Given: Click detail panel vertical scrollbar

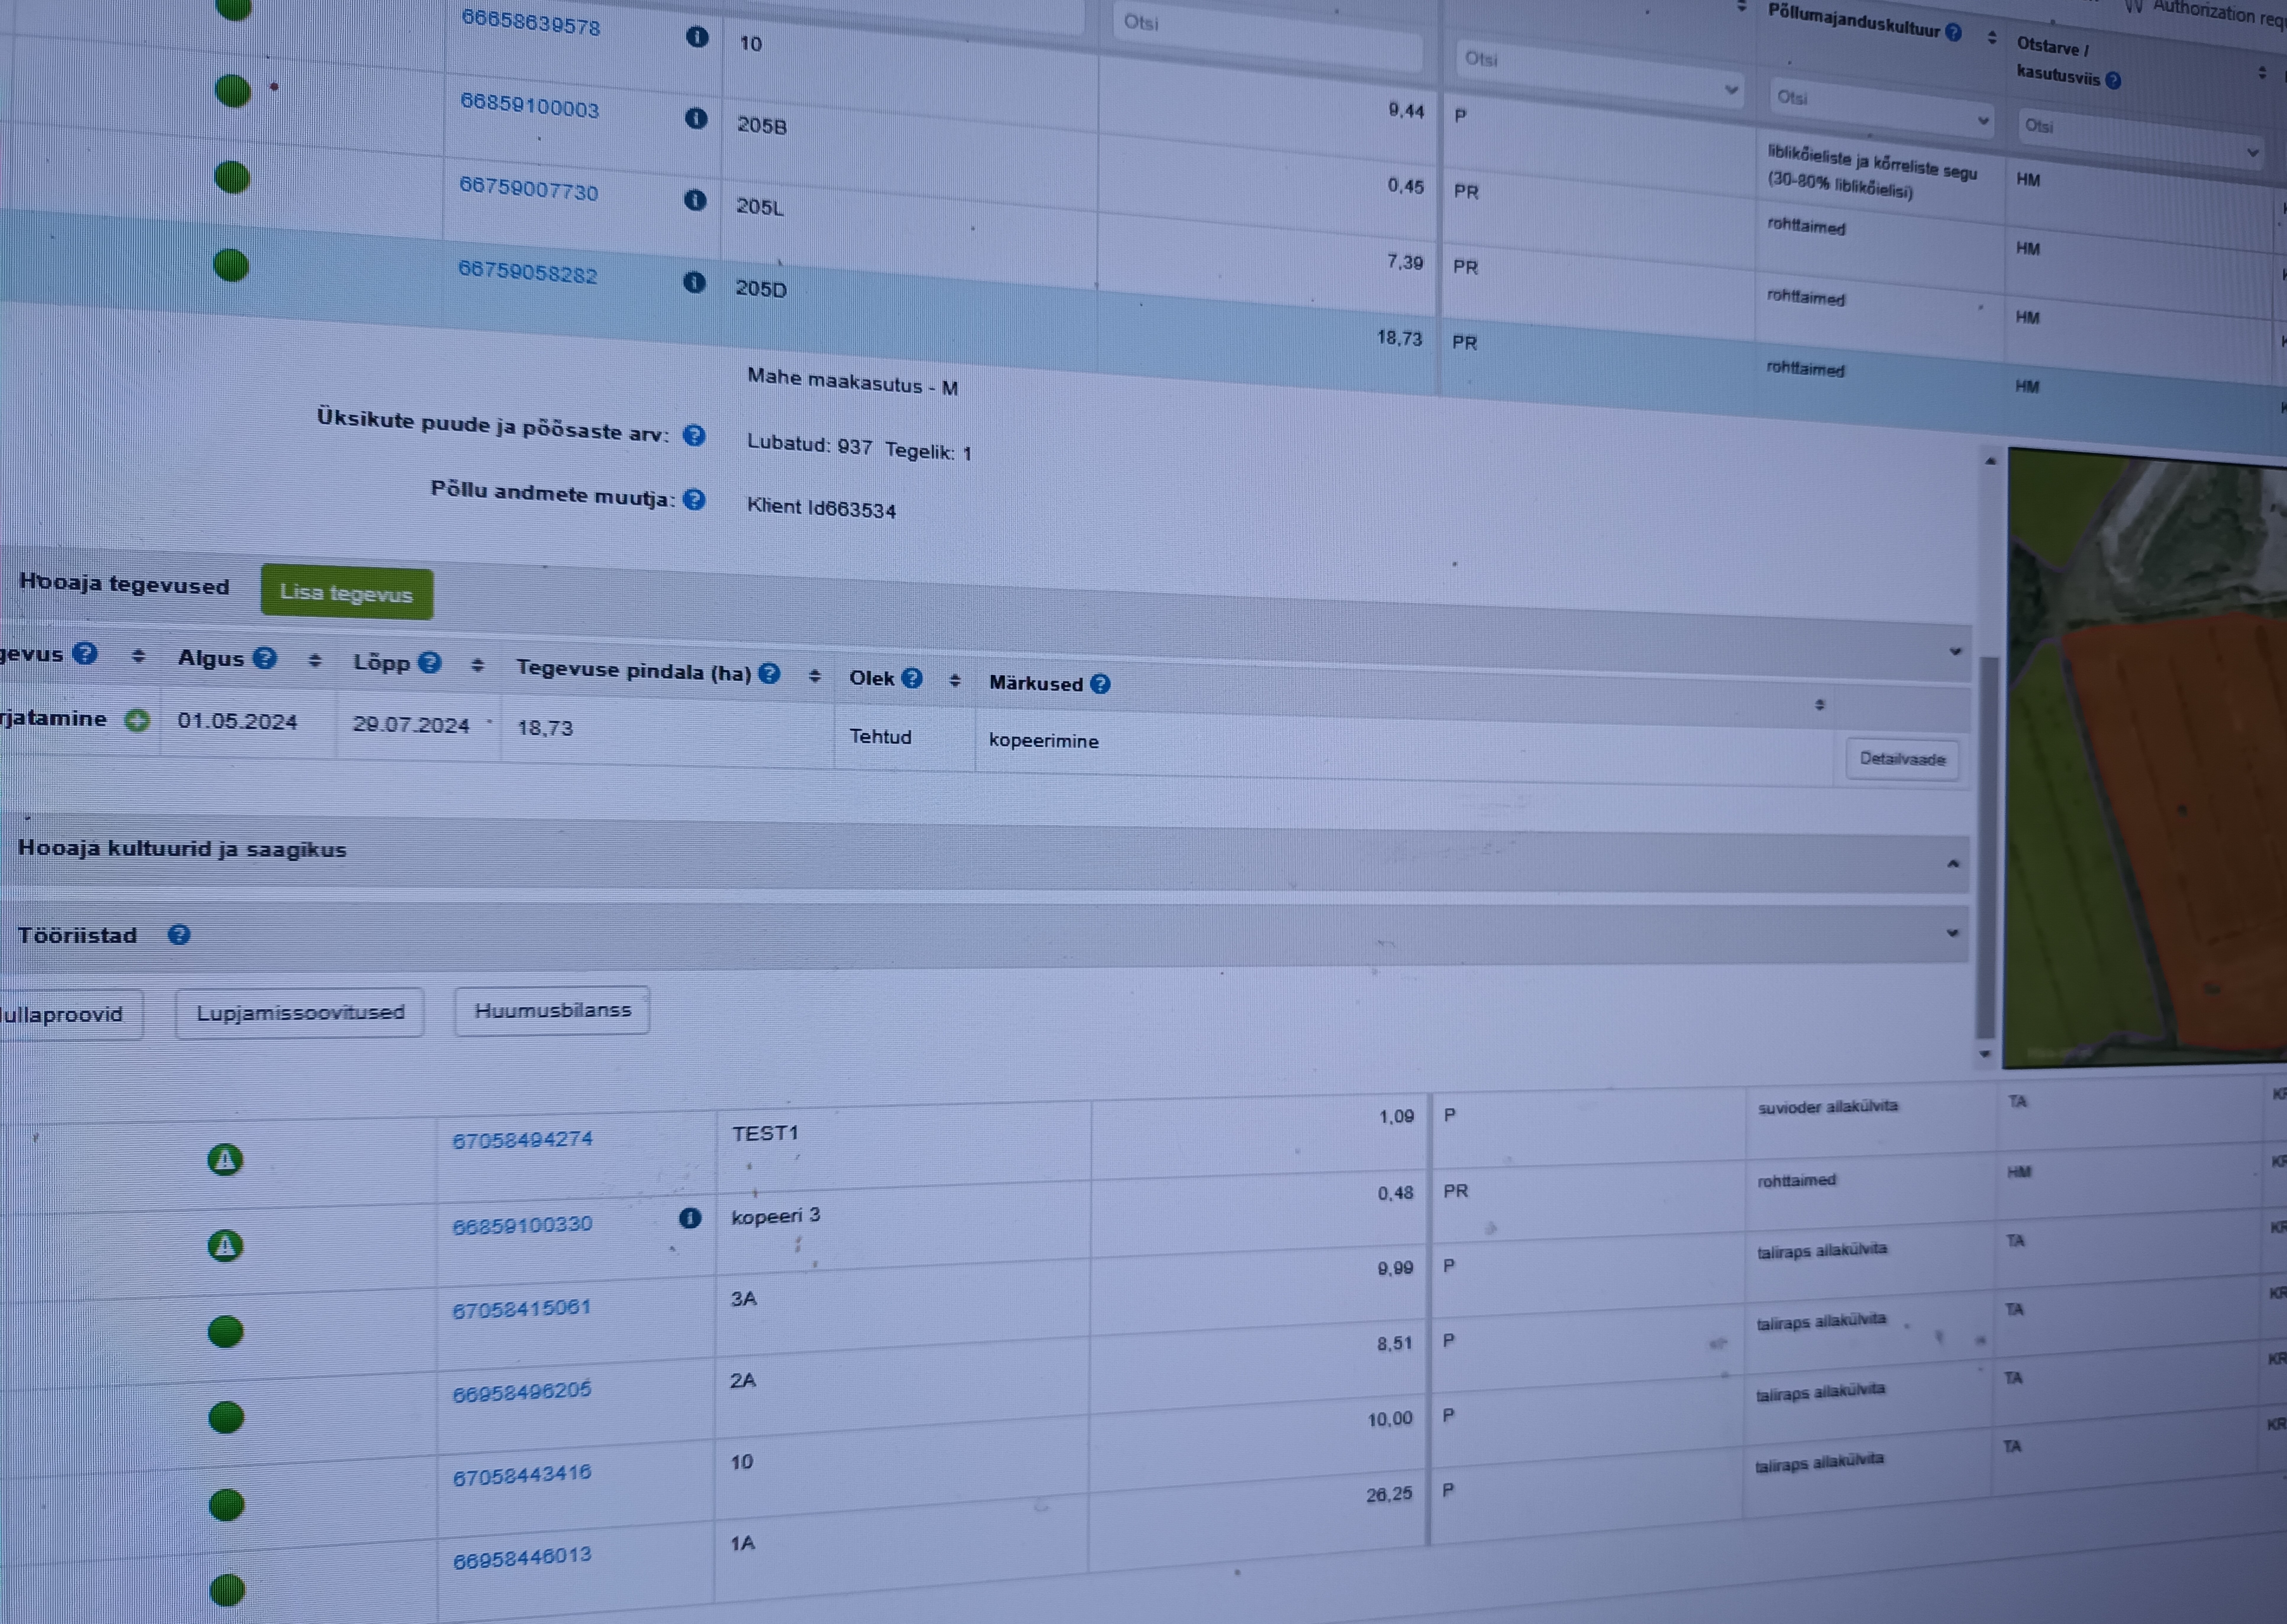Looking at the screenshot, I should click(x=1987, y=848).
